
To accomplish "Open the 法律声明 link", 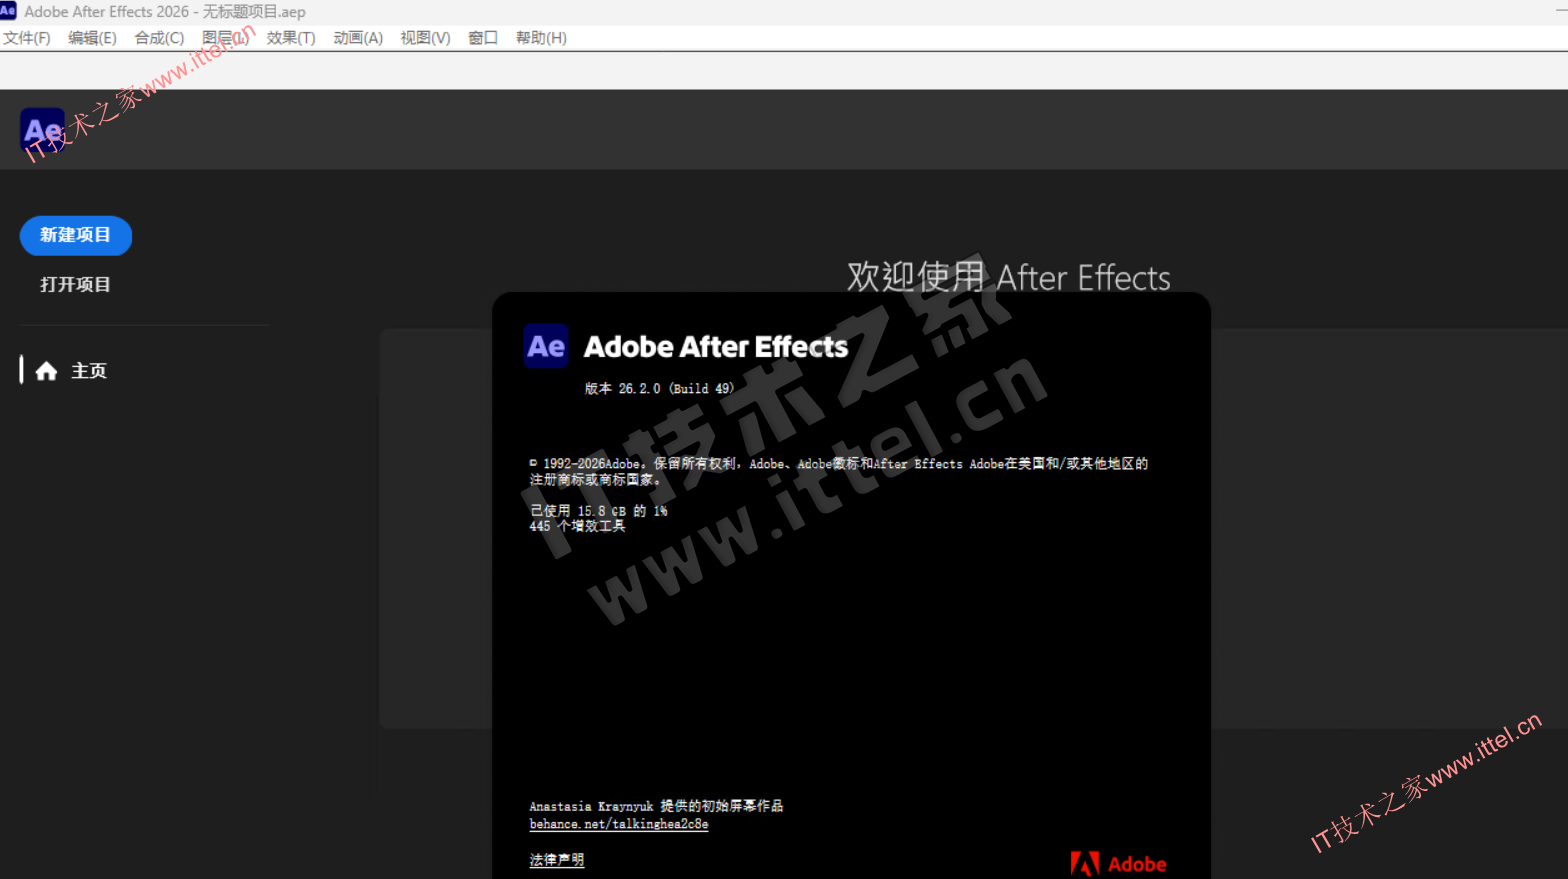I will point(557,860).
